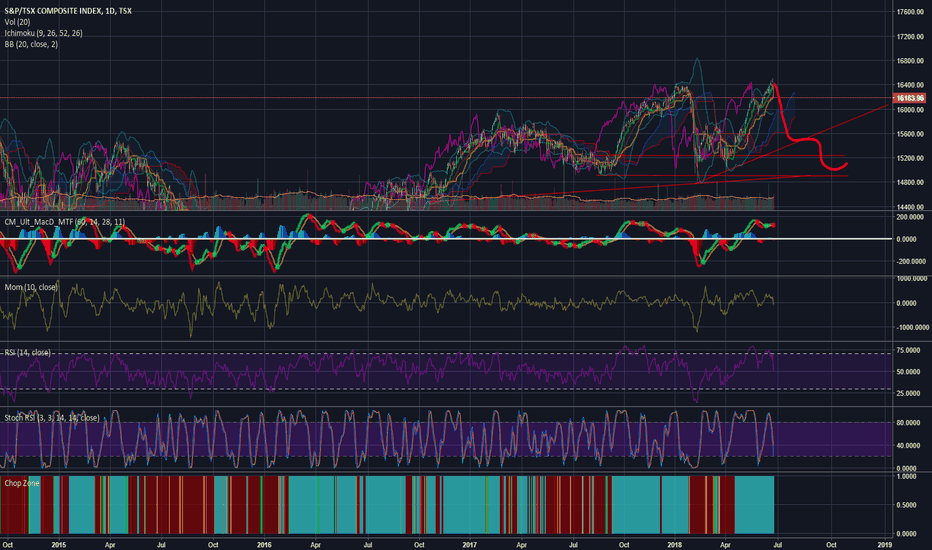Click the Stoch RSI 40.0000 scale value
This screenshot has width=932, height=550.
pyautogui.click(x=908, y=446)
